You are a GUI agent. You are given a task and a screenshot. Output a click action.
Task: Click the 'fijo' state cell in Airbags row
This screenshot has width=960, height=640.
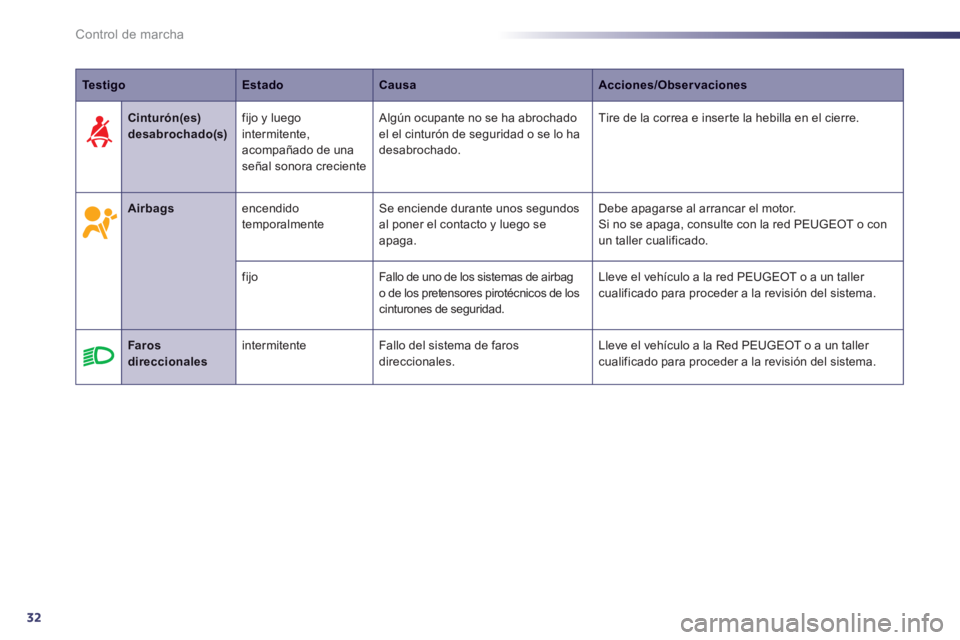(304, 295)
